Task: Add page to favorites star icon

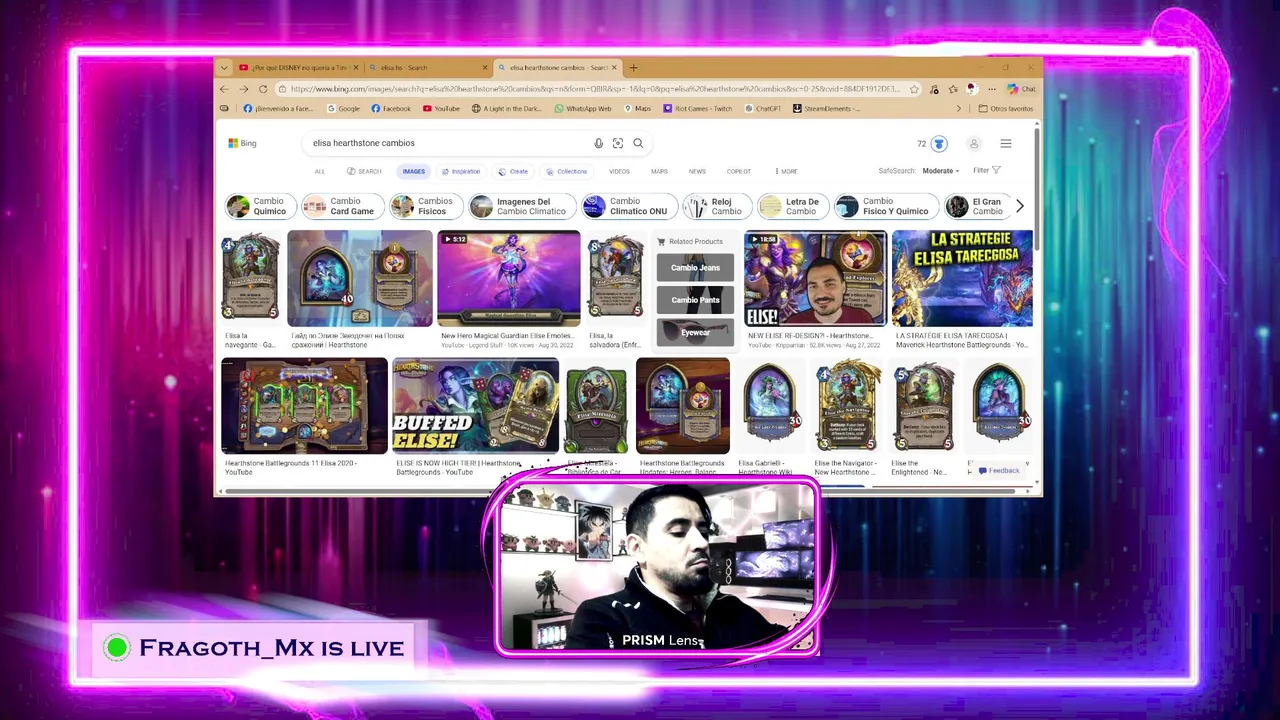Action: coord(914,89)
